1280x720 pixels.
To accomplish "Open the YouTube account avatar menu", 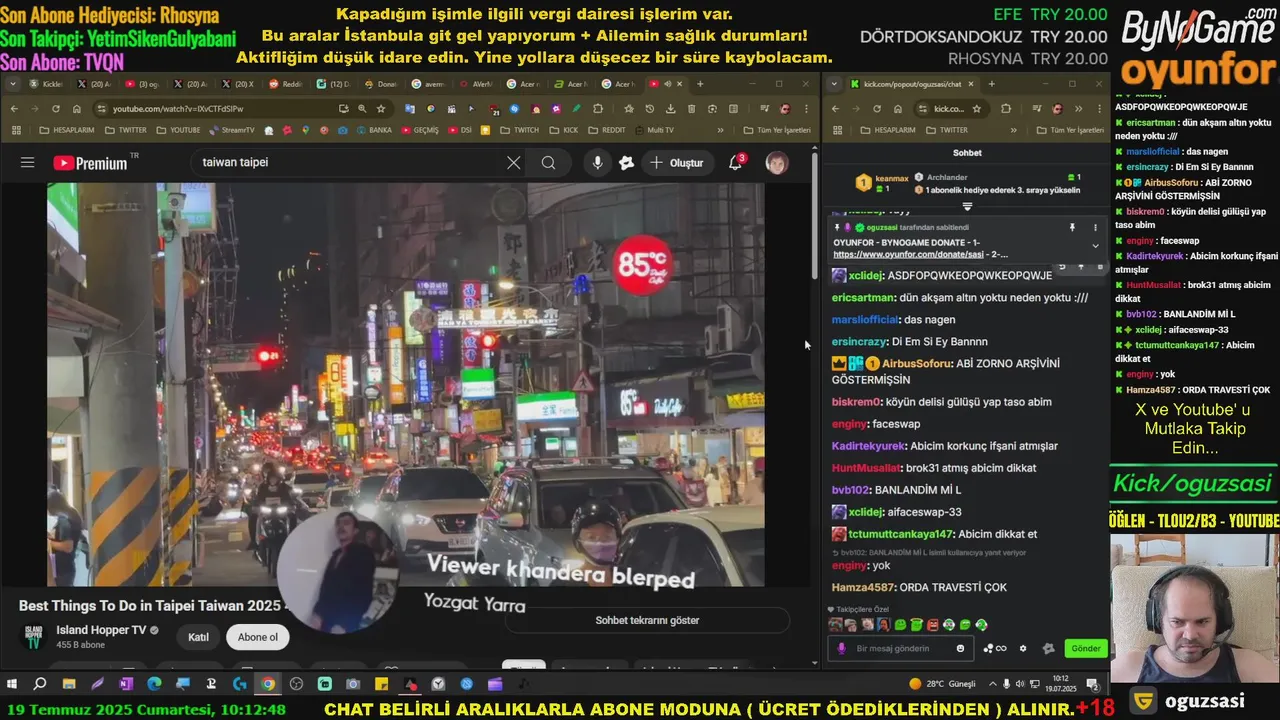I will 777,162.
